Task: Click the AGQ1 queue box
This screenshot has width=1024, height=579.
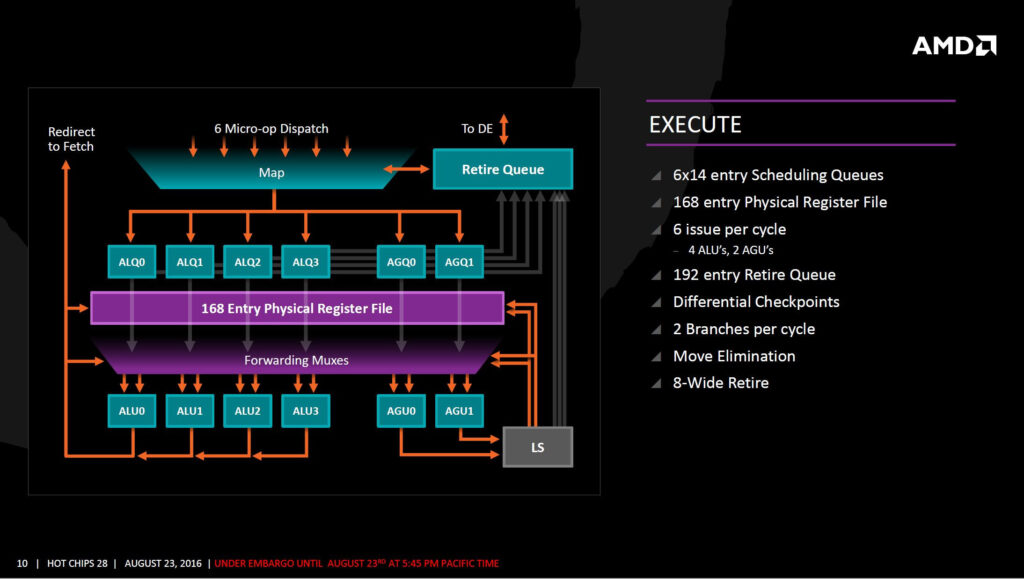Action: [x=459, y=262]
